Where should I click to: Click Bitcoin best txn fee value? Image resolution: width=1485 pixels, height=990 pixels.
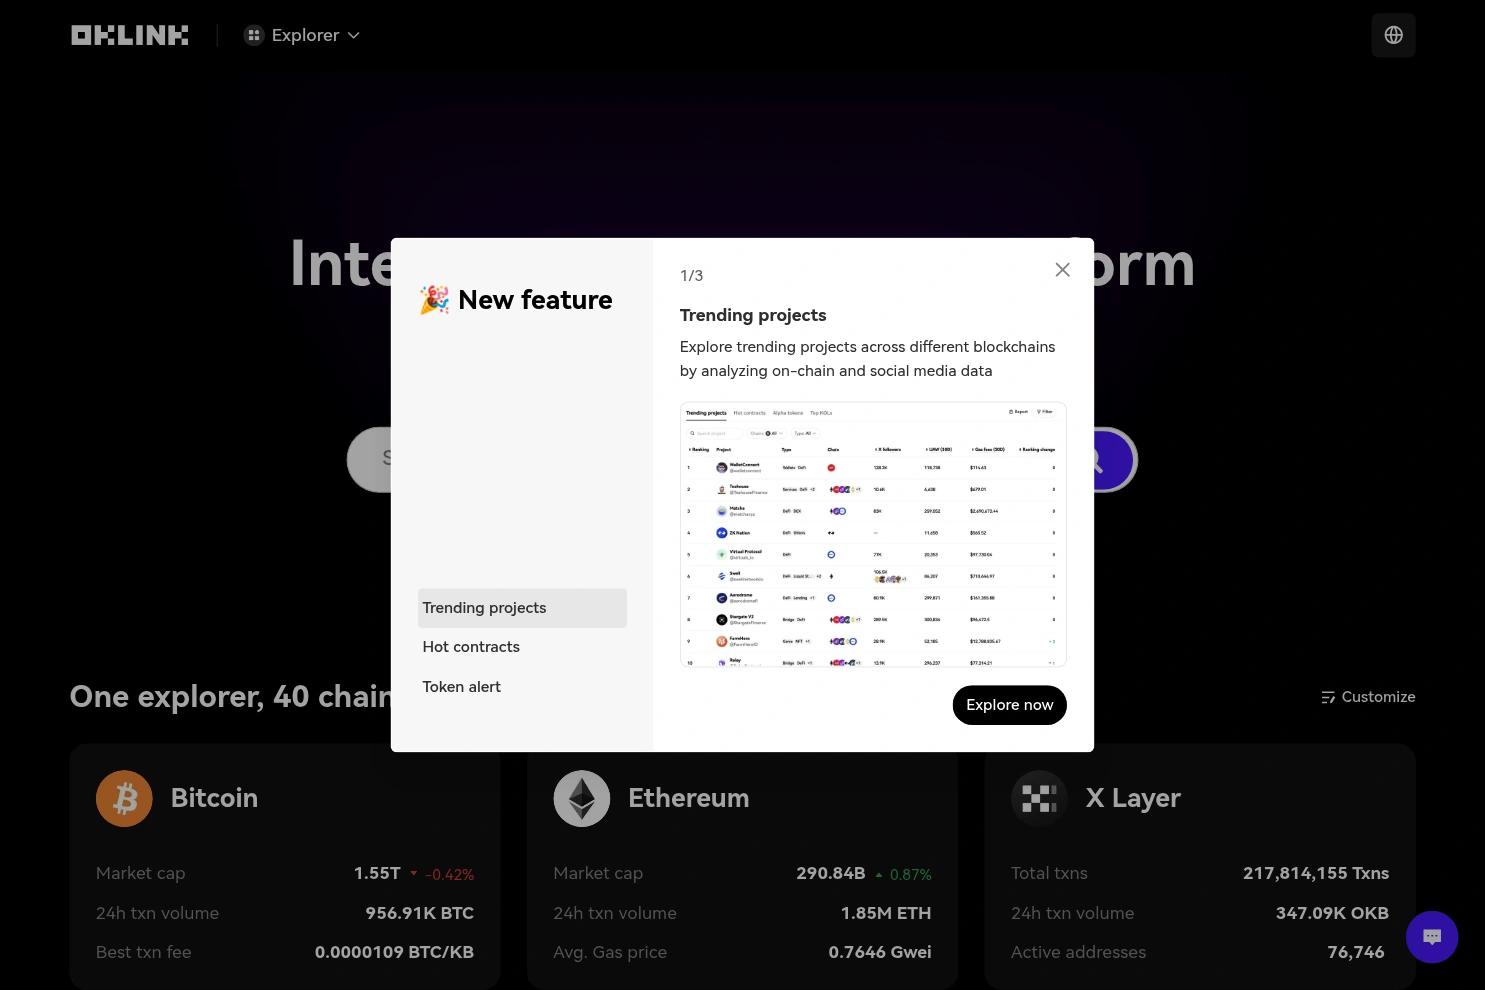click(x=394, y=952)
